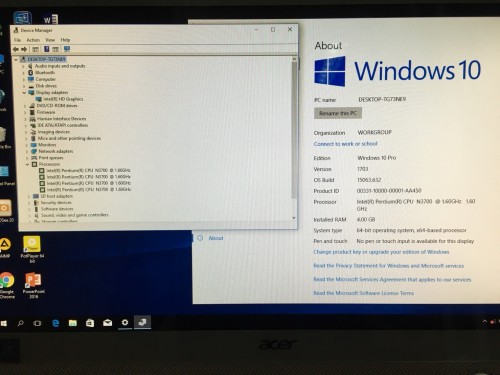This screenshot has height=375, width=500.
Task: Launch the PowerPoint desktop shortcut
Action: (33, 285)
